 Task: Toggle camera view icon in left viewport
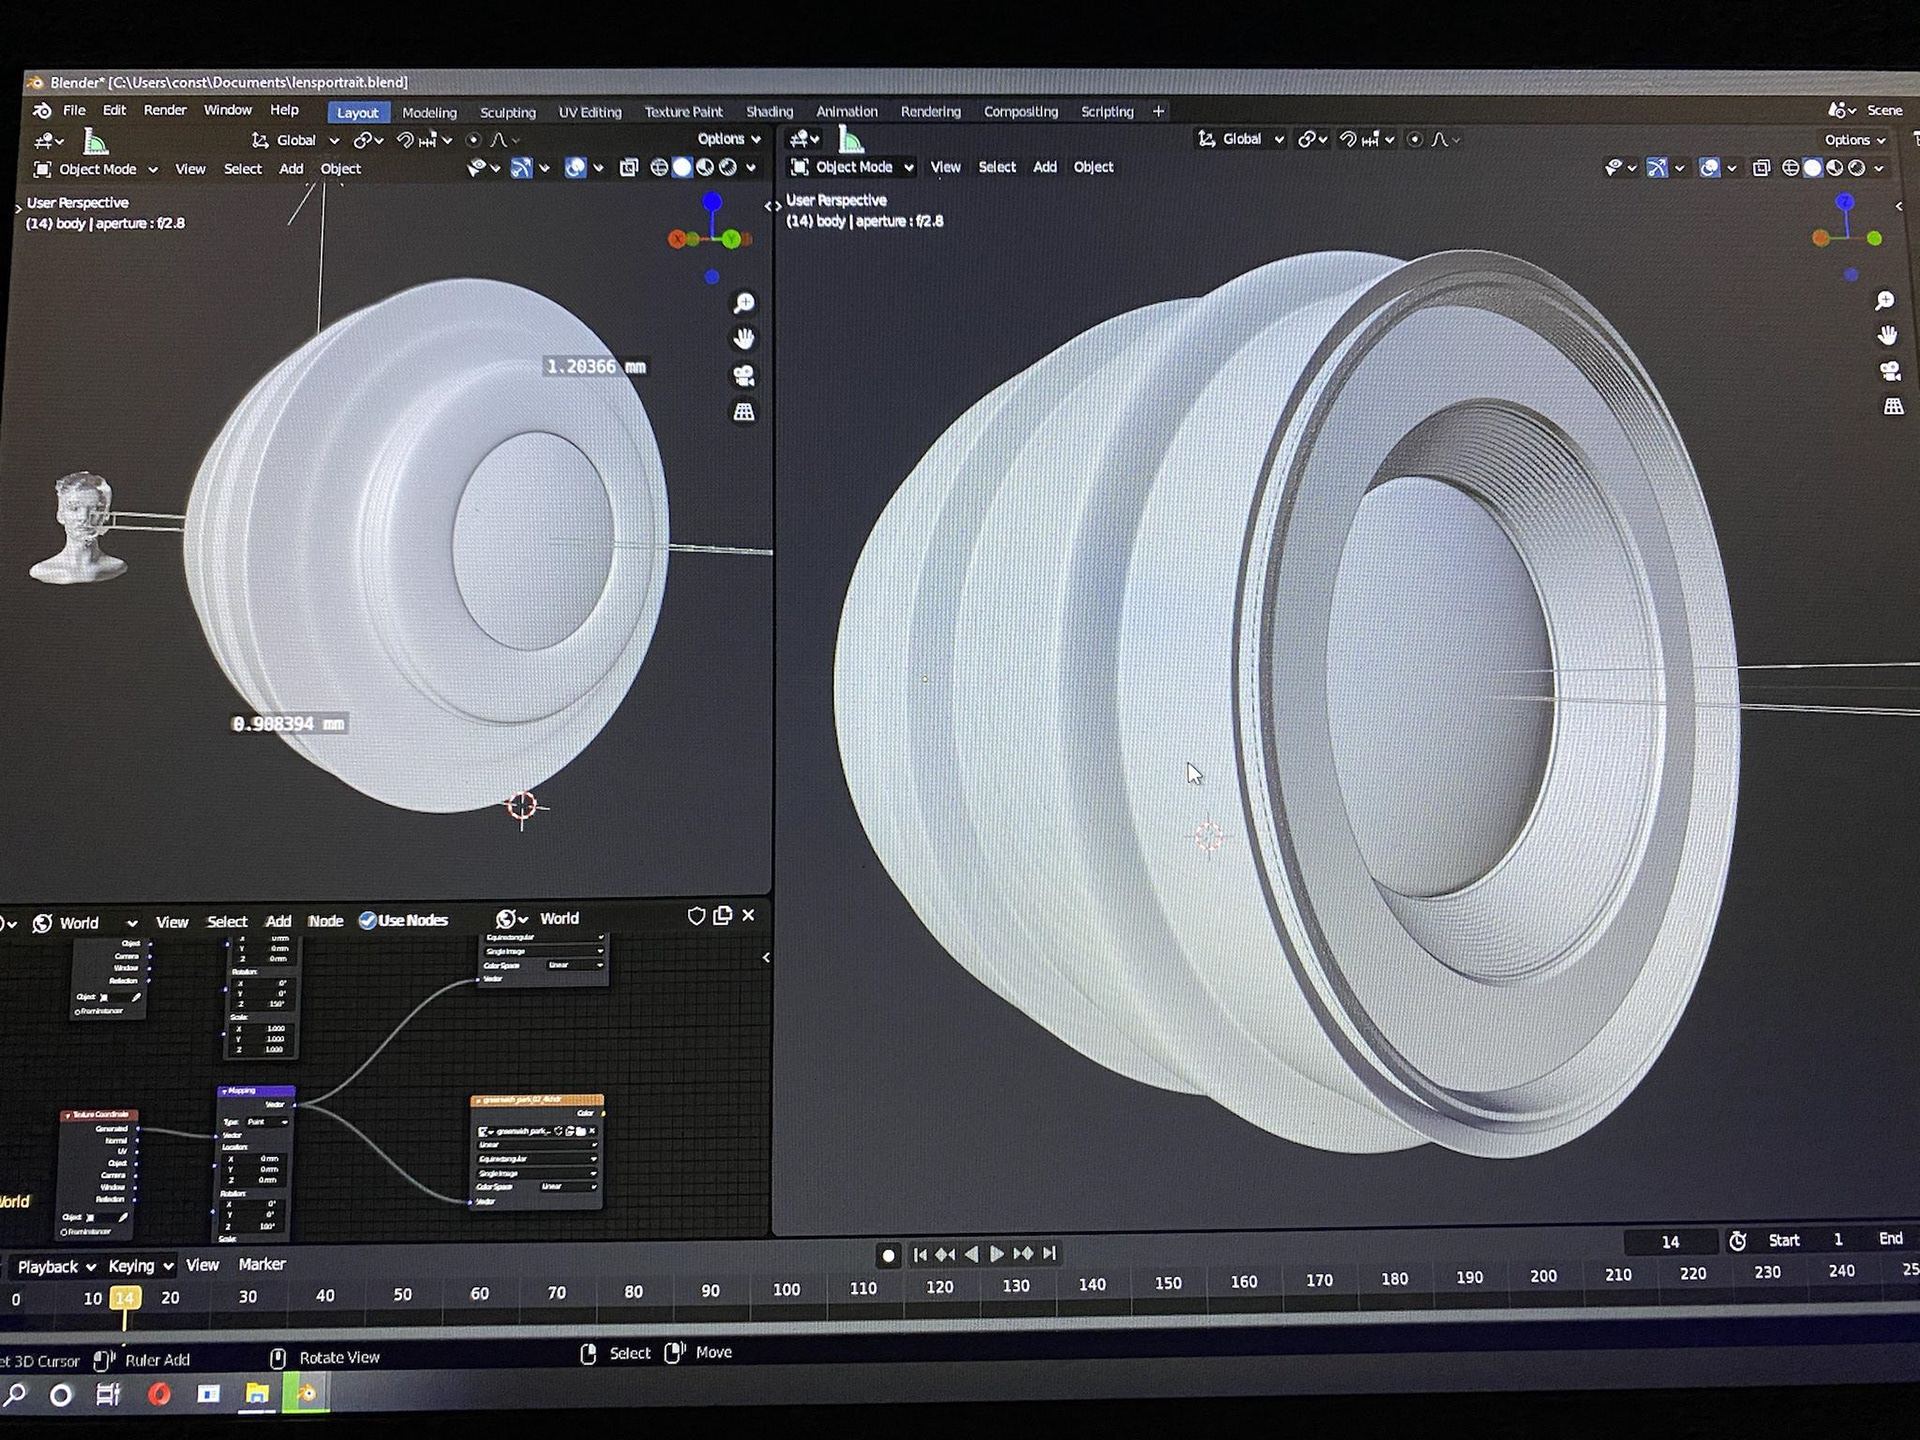tap(744, 375)
